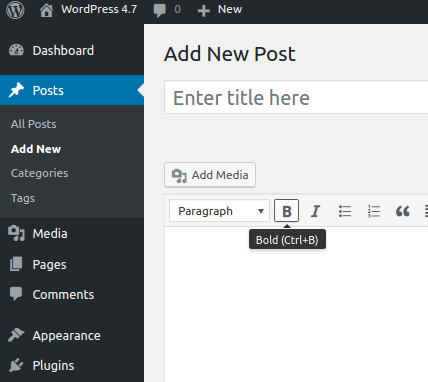Click the Paragraph dropdown arrow
This screenshot has width=428, height=382.
[x=261, y=211]
